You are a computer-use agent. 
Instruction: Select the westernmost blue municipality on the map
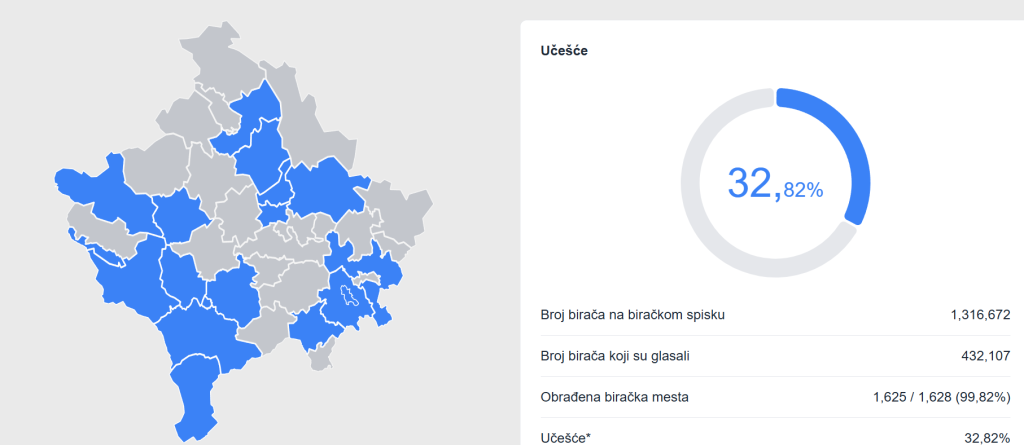tap(90, 188)
